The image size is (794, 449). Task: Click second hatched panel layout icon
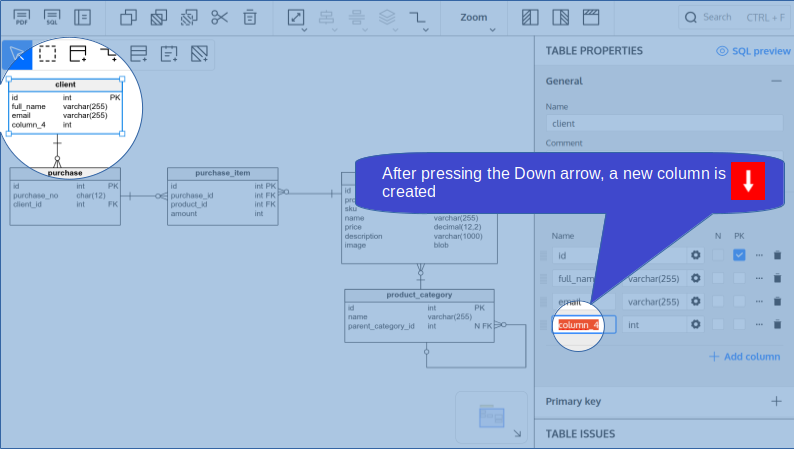tap(560, 18)
